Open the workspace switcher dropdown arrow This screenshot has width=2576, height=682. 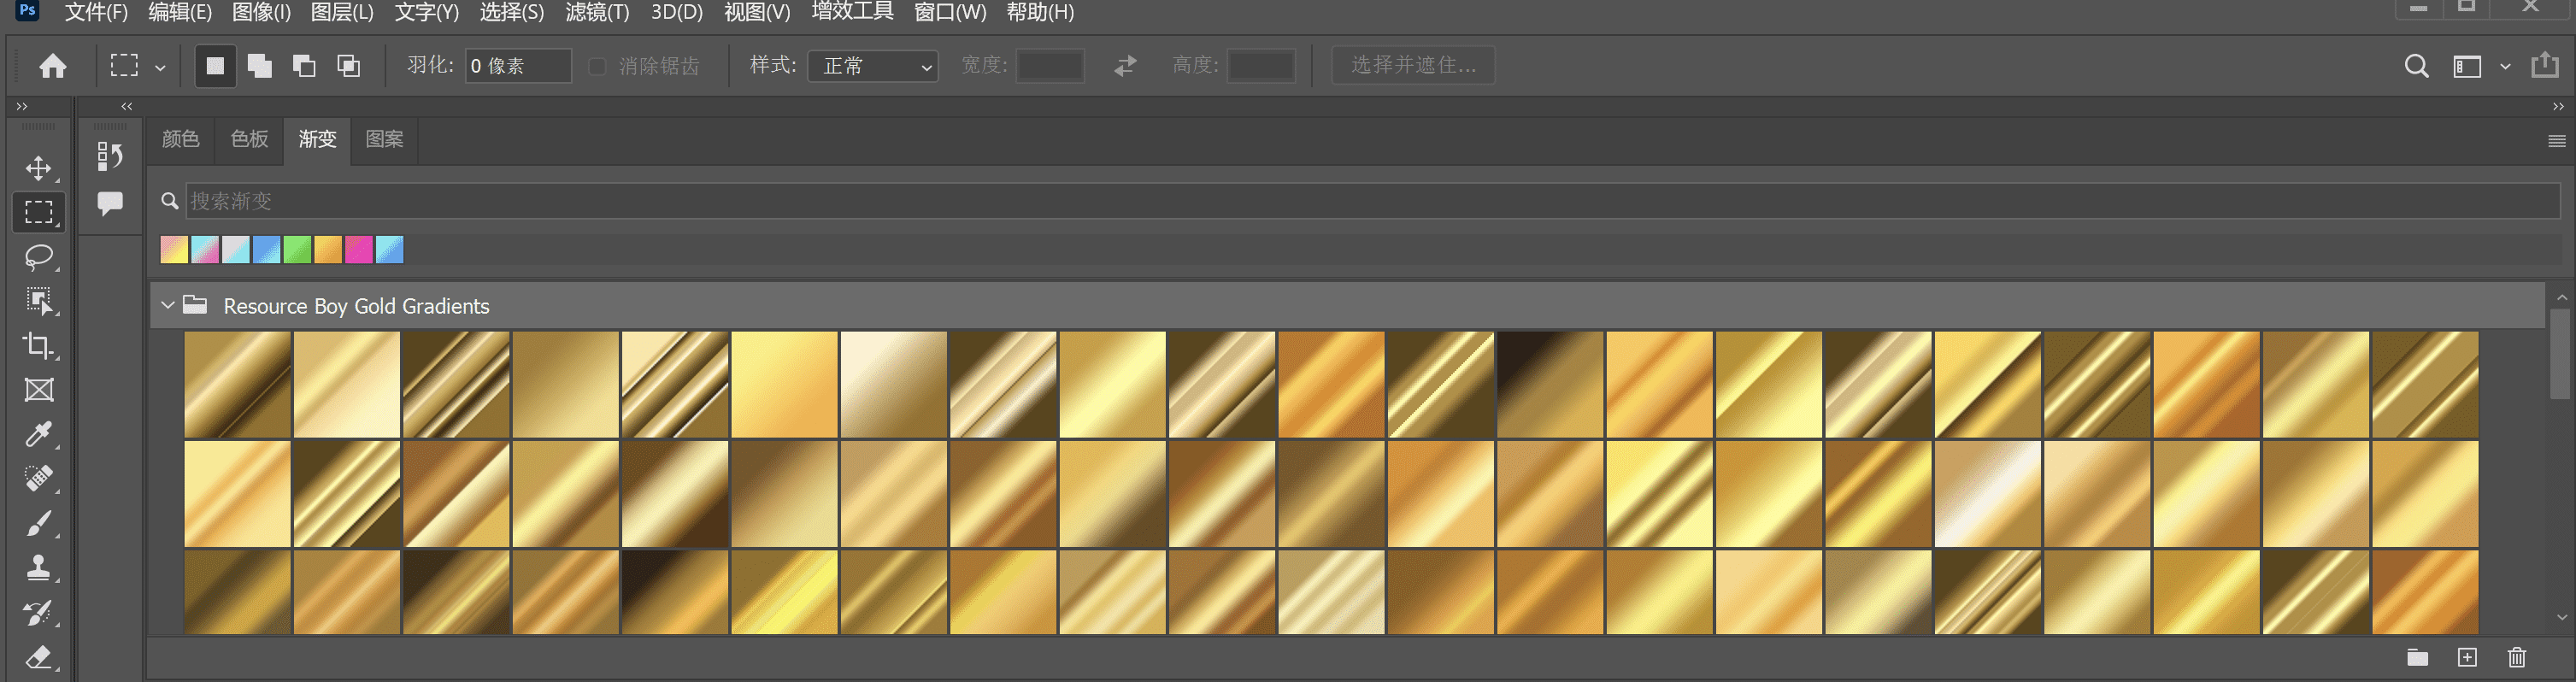click(2504, 66)
